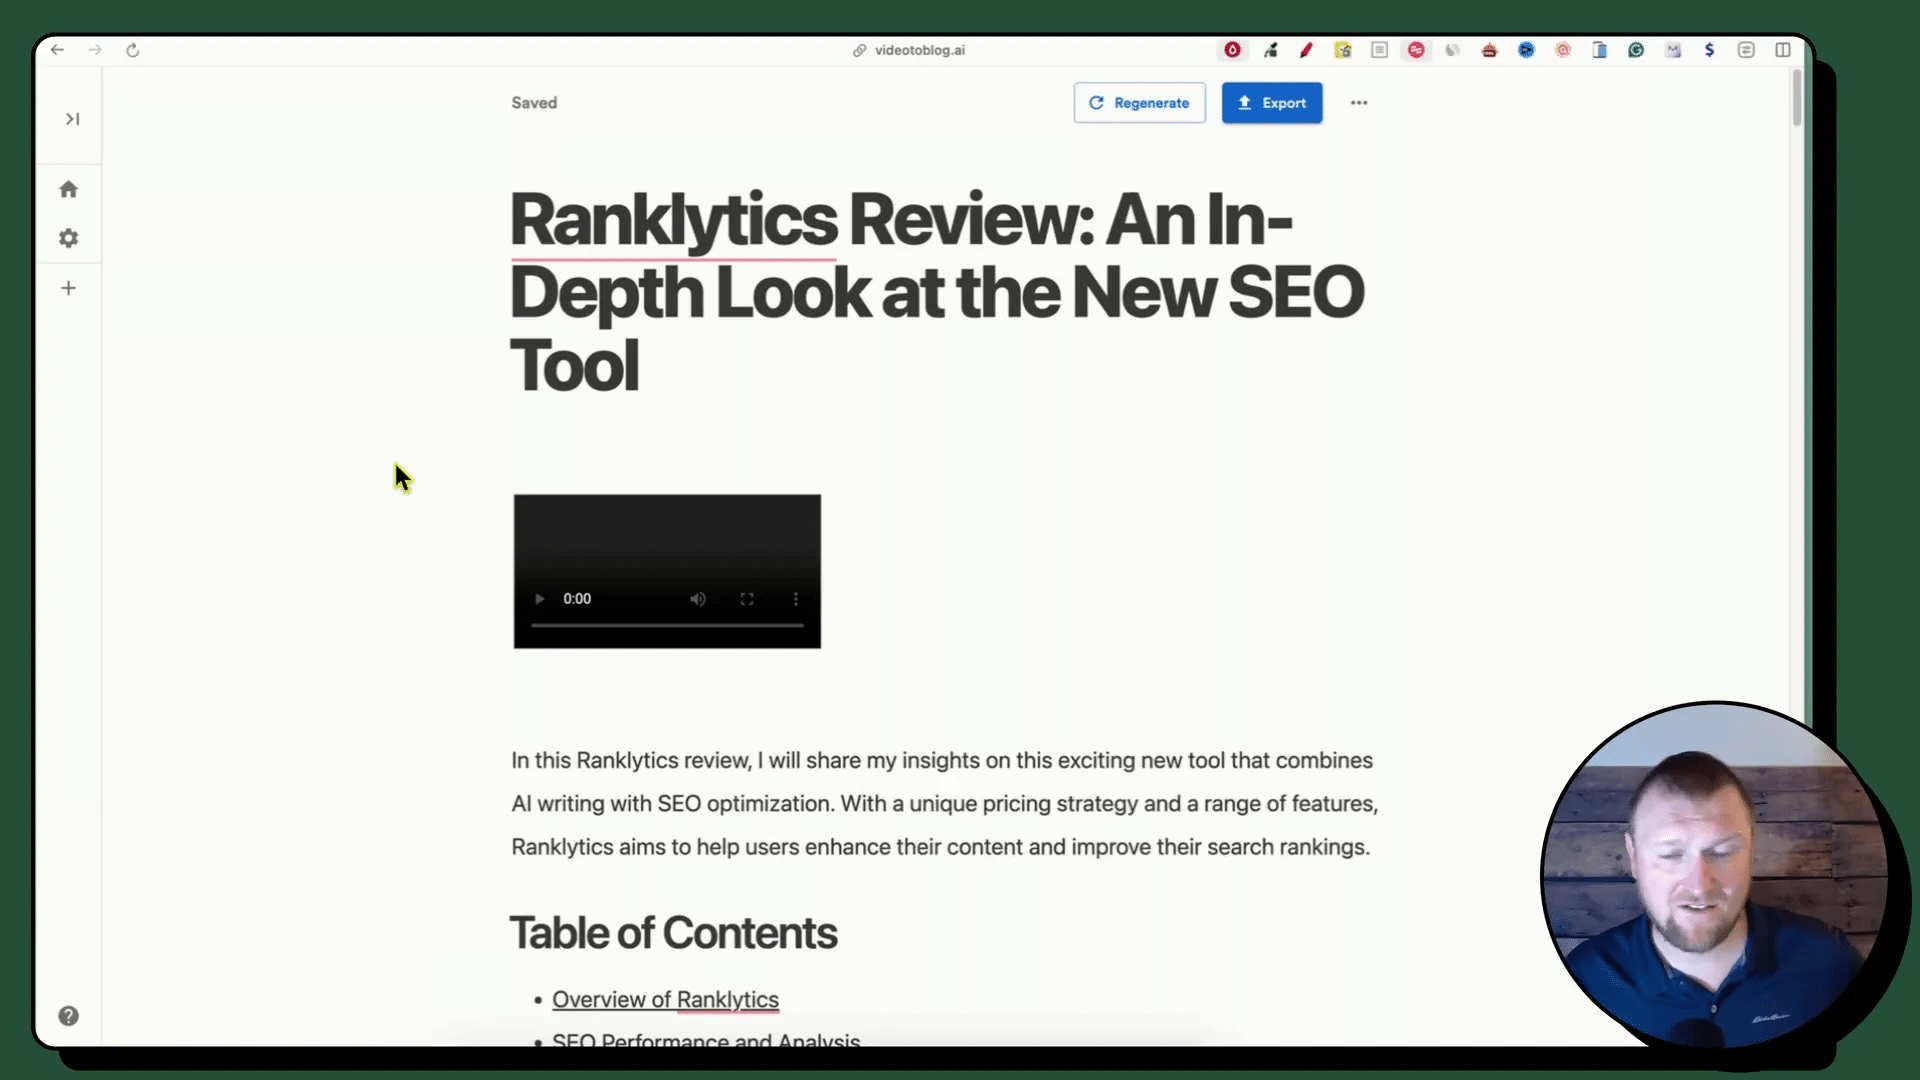
Task: Click the Ranklytics Review article title
Action: [937, 293]
